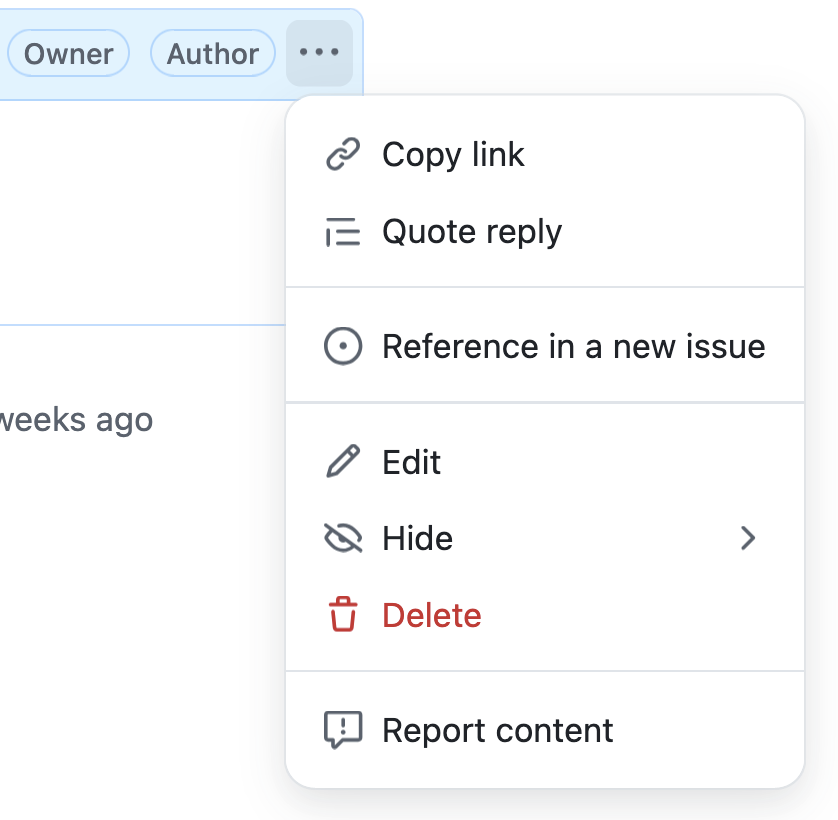
Task: Open the "weeks ago" timestamp link
Action: [x=76, y=419]
